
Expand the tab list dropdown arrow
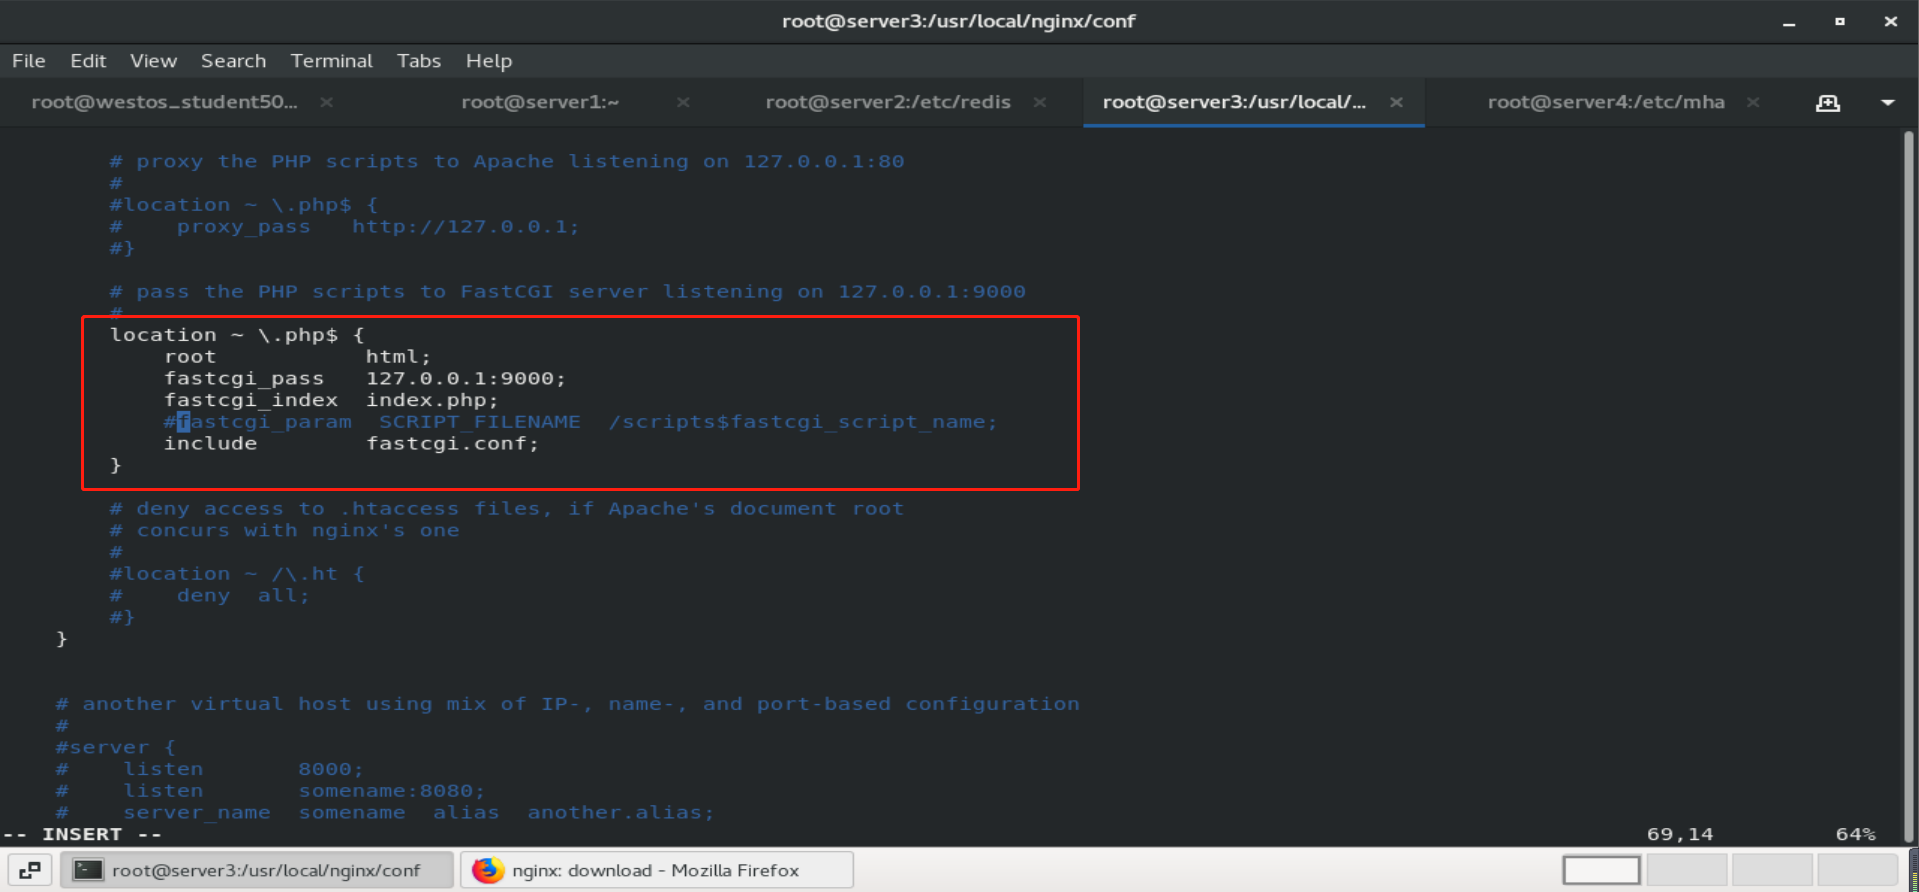pos(1888,103)
